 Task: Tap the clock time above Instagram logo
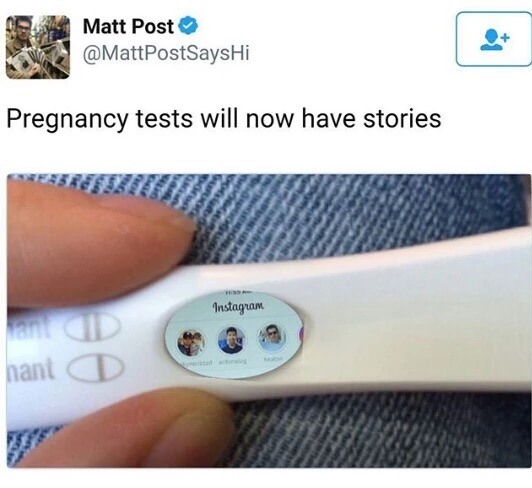[240, 292]
